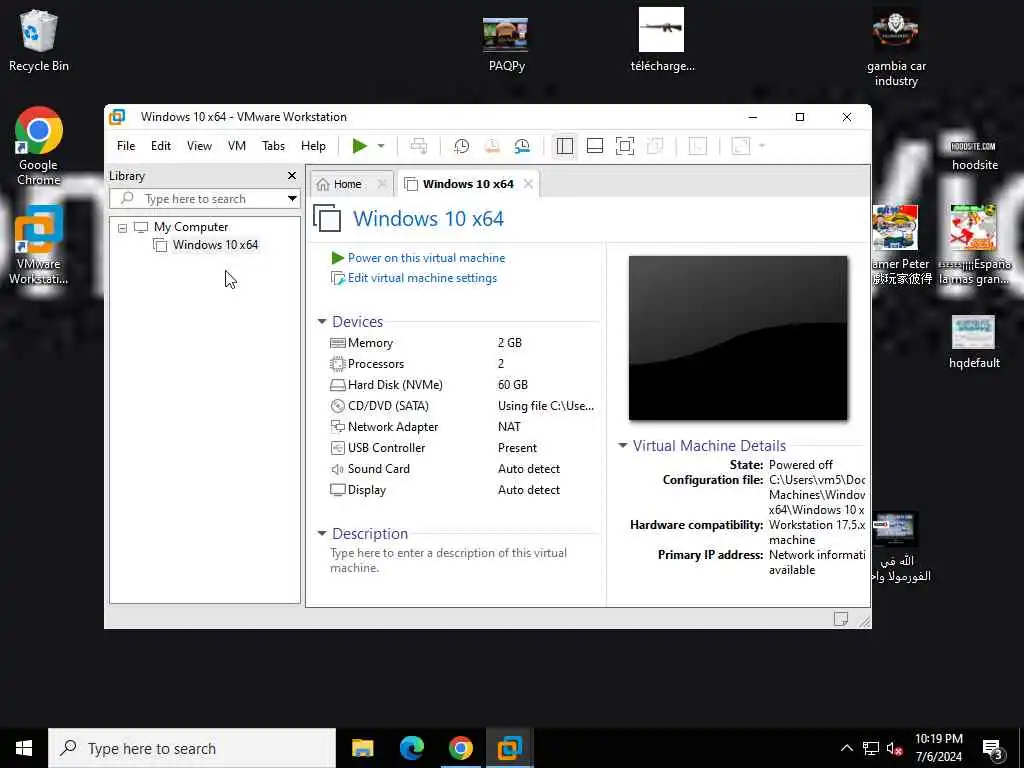
Task: Open File Explorer from the taskbar
Action: tap(362, 748)
